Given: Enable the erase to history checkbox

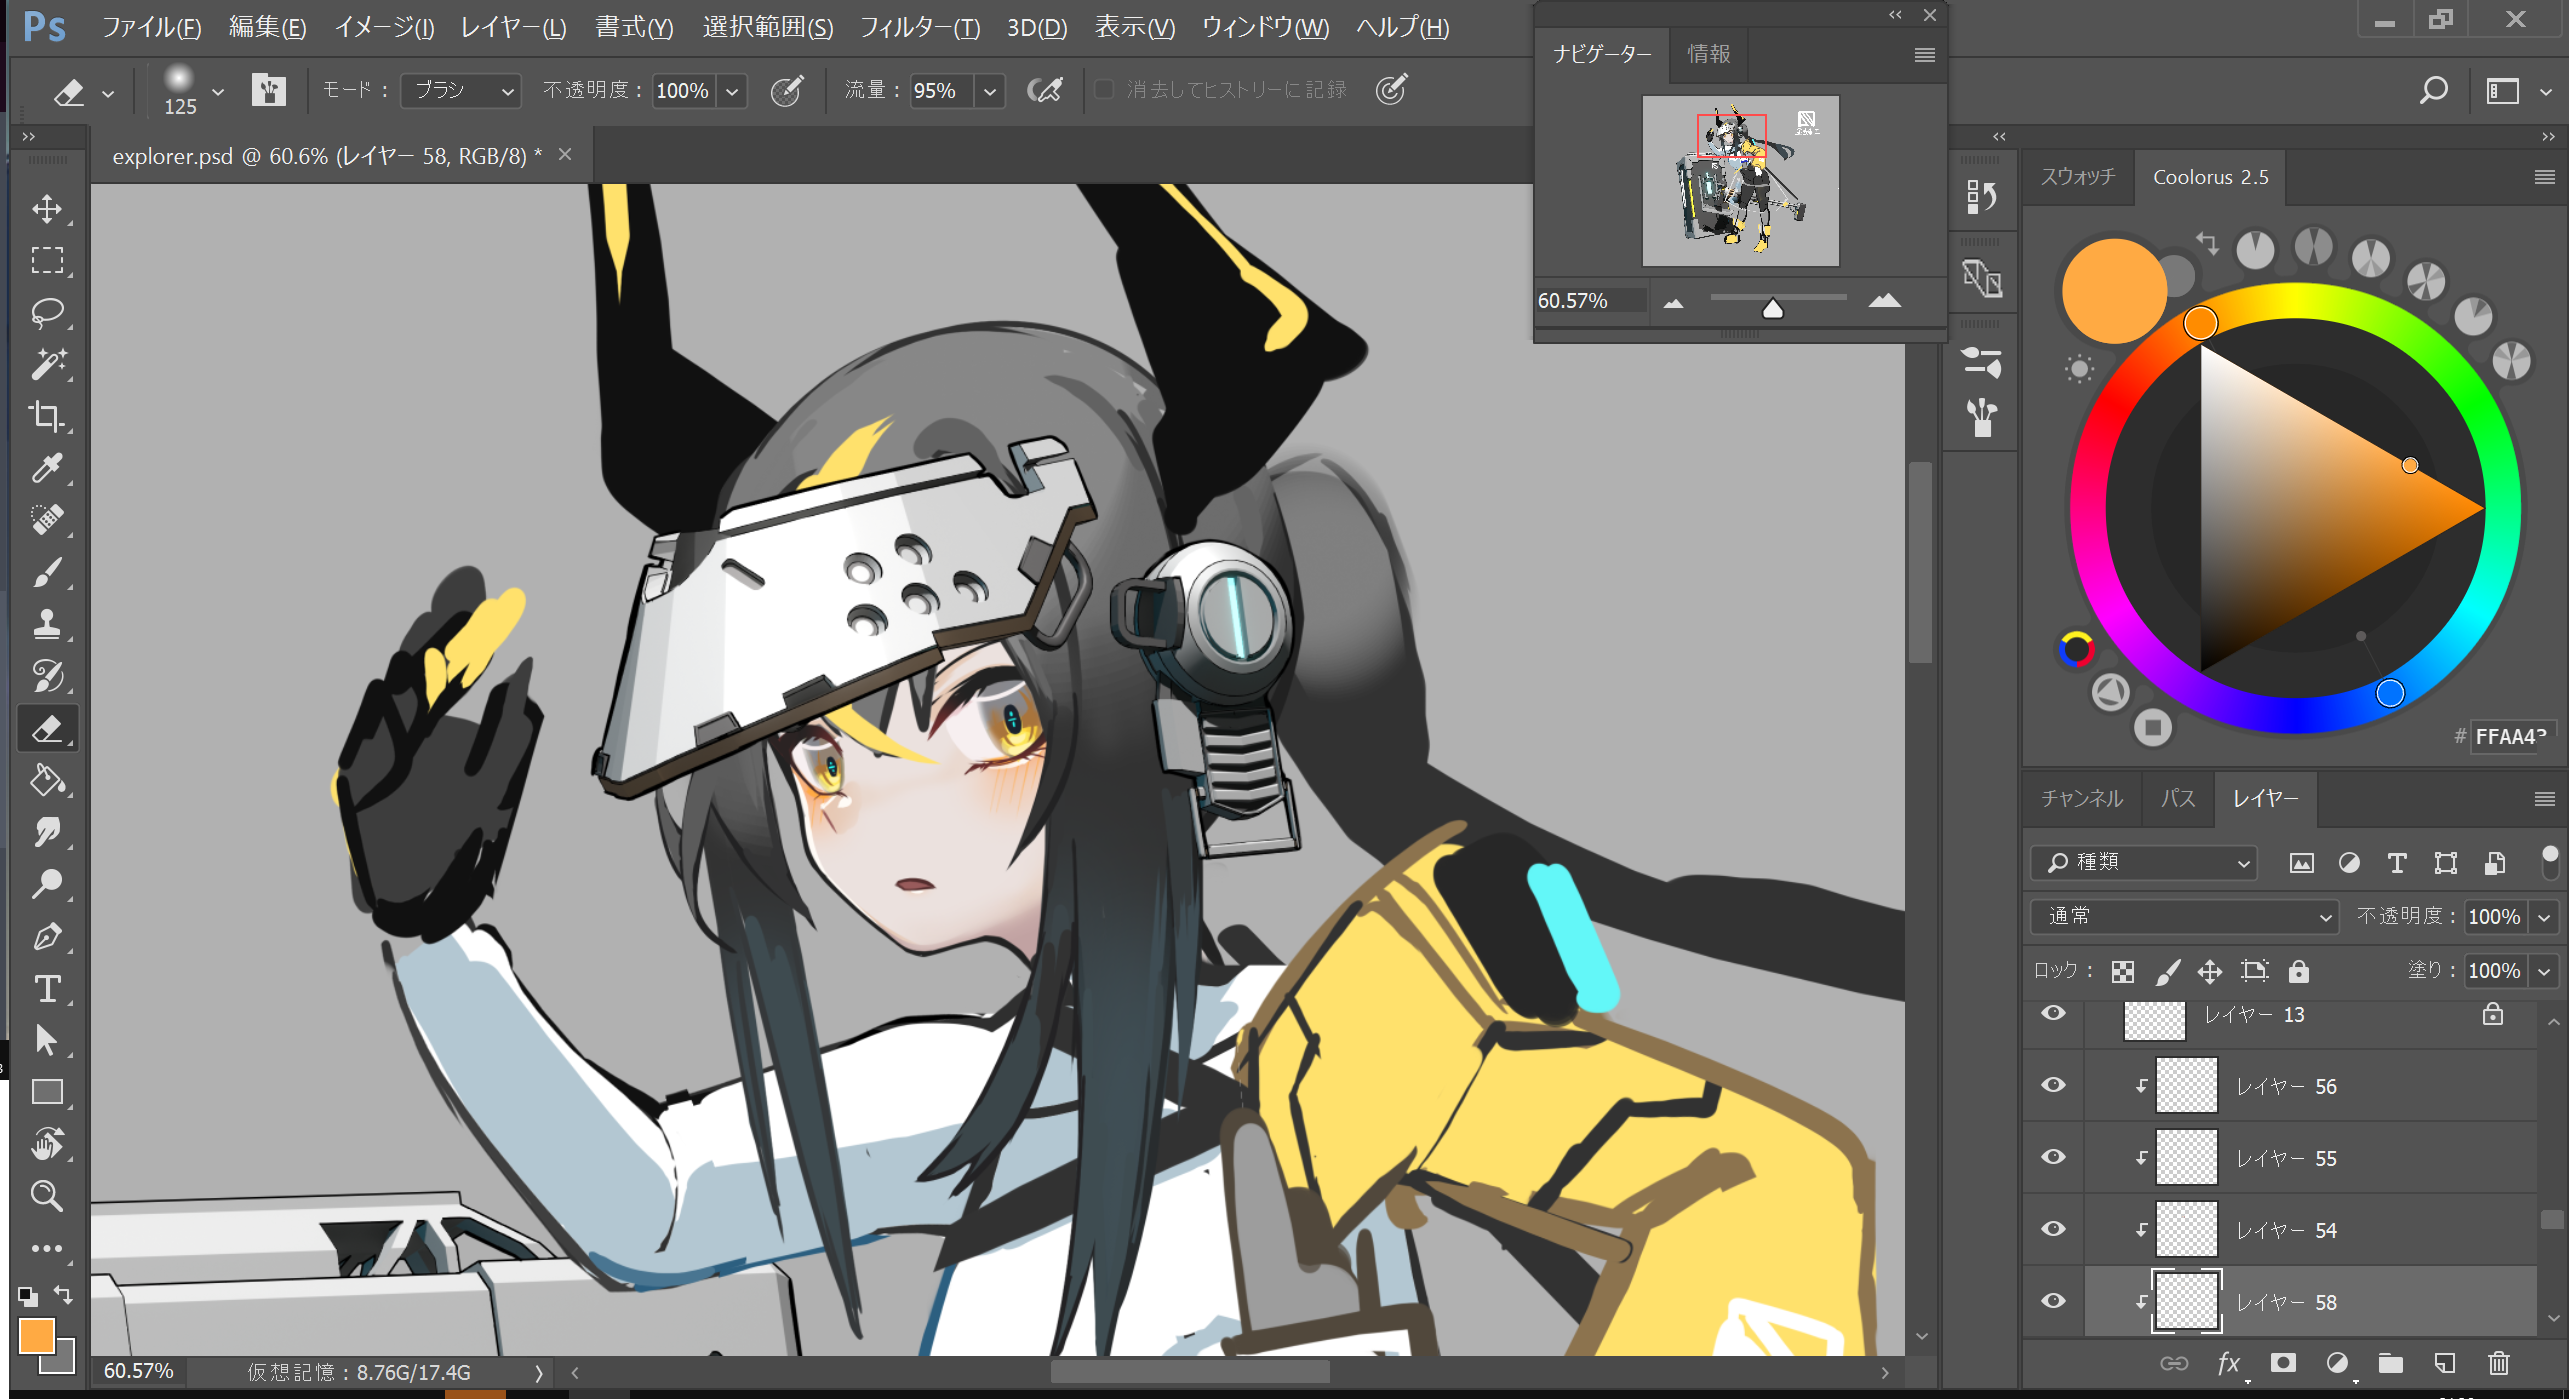Looking at the screenshot, I should (1104, 90).
